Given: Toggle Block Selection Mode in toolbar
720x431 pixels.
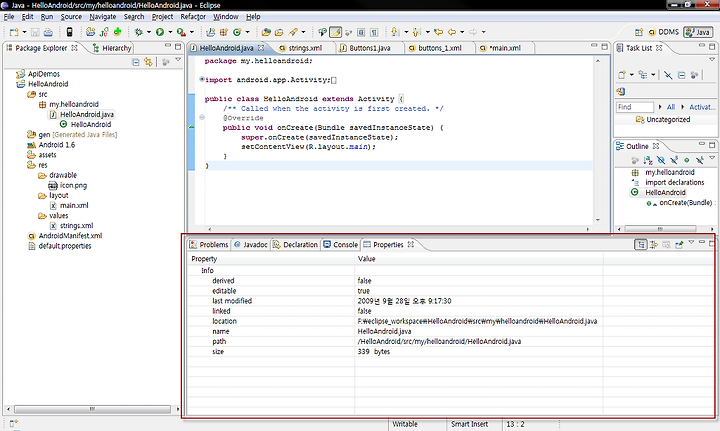Looking at the screenshot, I should coord(361,32).
